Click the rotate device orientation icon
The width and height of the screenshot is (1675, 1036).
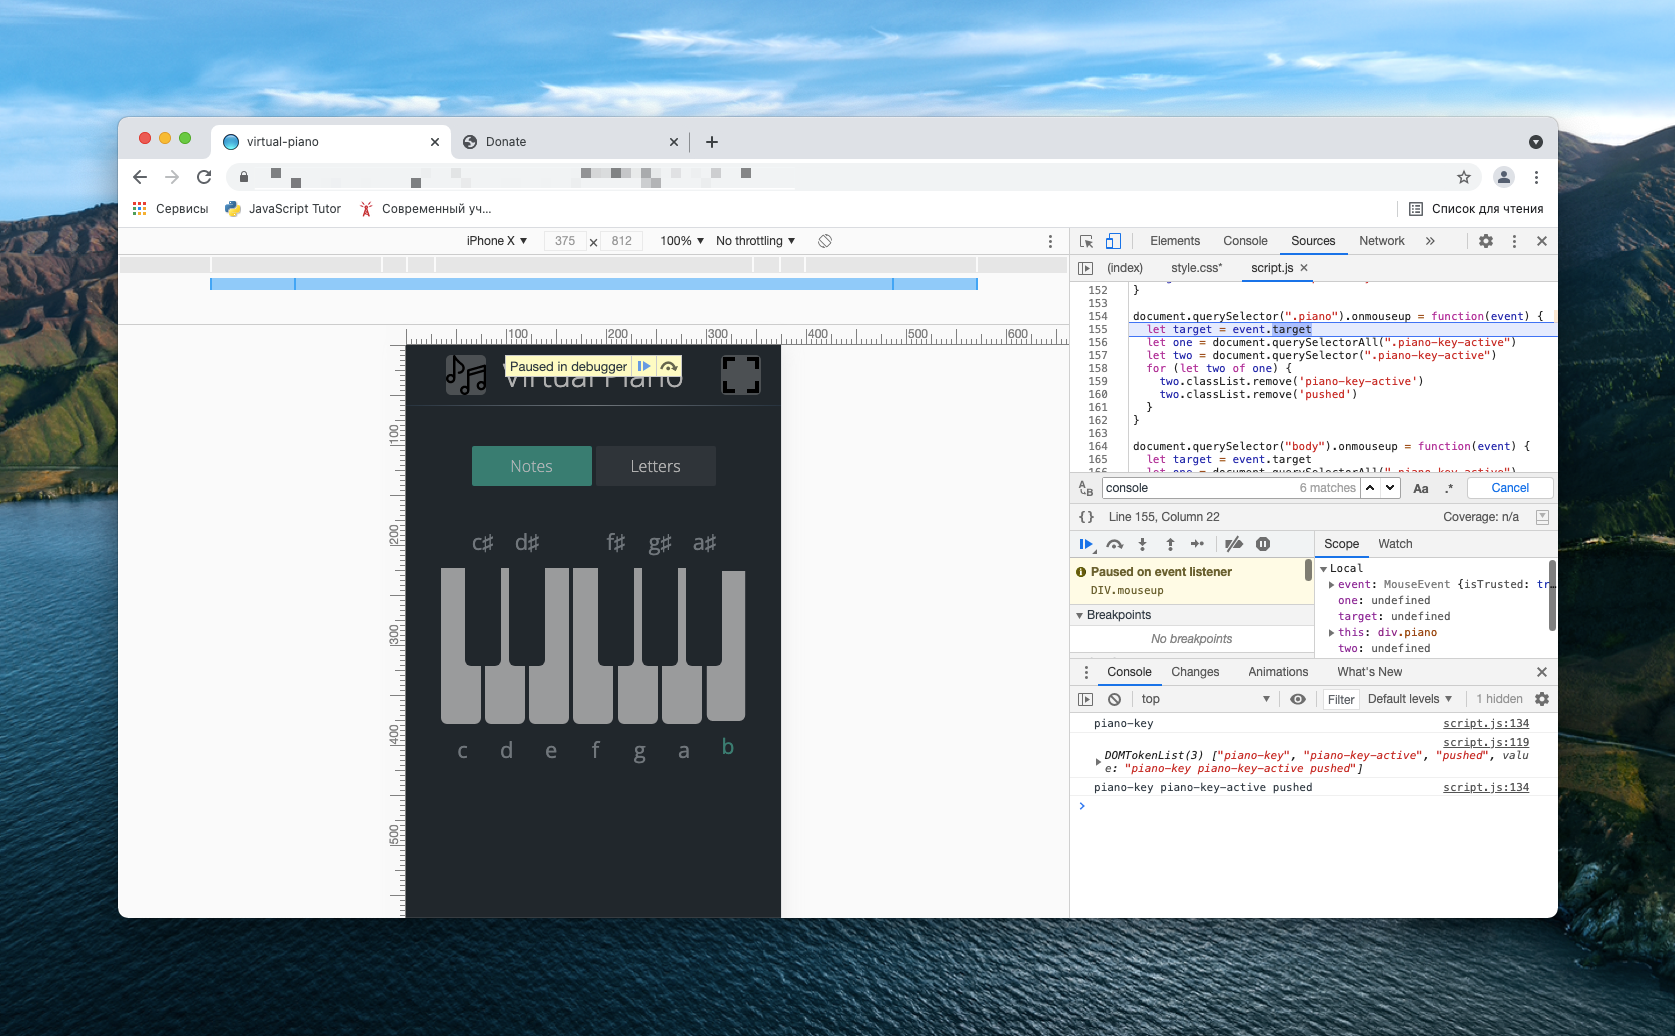tap(825, 241)
